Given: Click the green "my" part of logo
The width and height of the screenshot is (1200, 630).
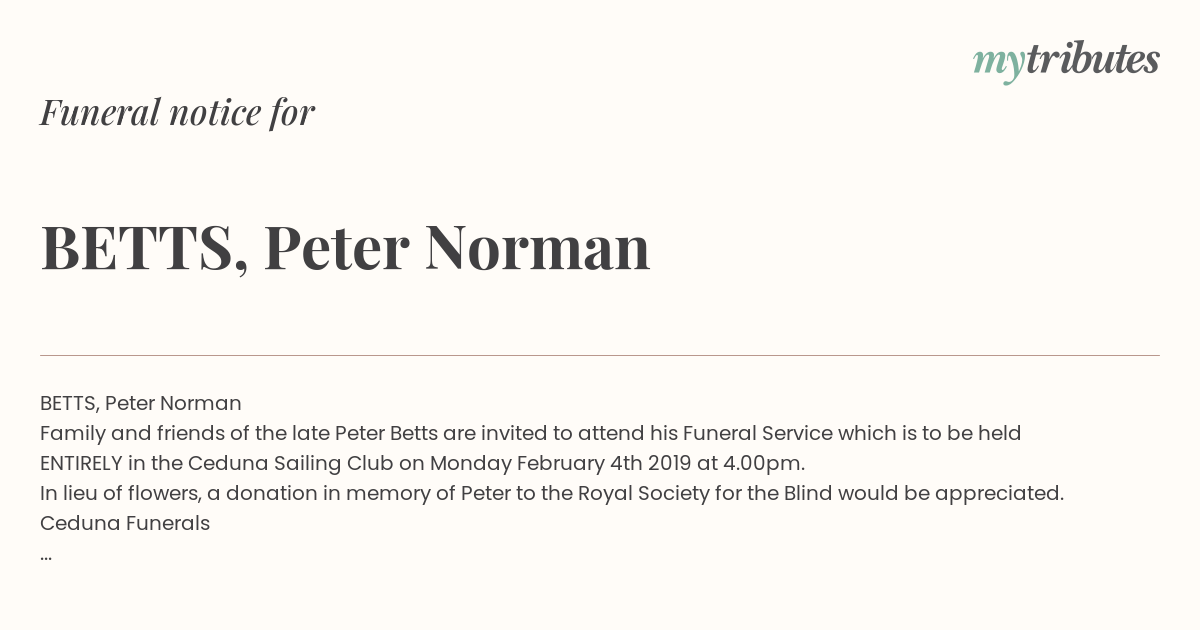Looking at the screenshot, I should pos(998,64).
